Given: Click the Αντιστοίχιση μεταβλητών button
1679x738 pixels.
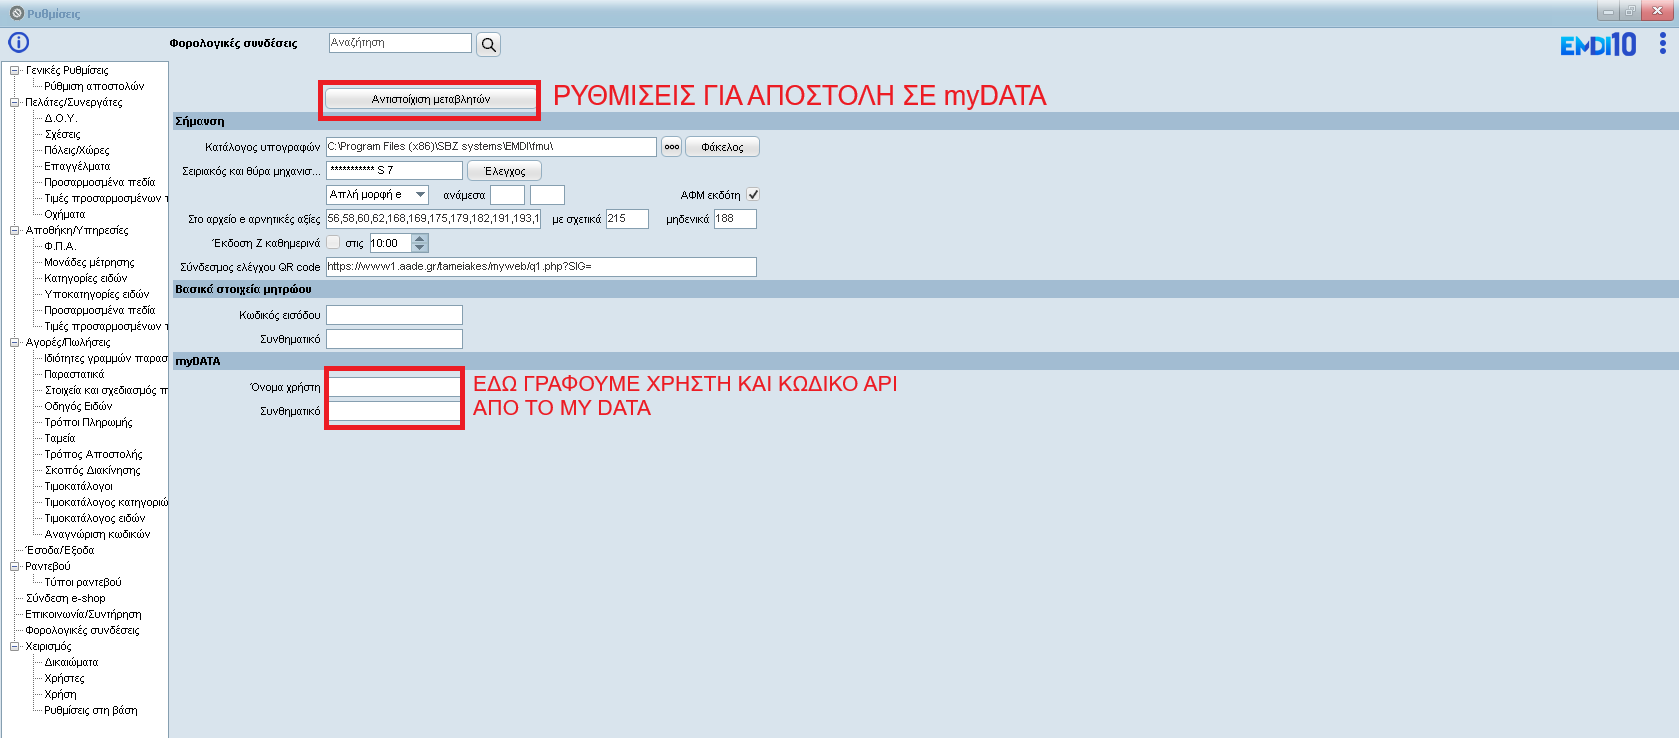Looking at the screenshot, I should coord(431,99).
